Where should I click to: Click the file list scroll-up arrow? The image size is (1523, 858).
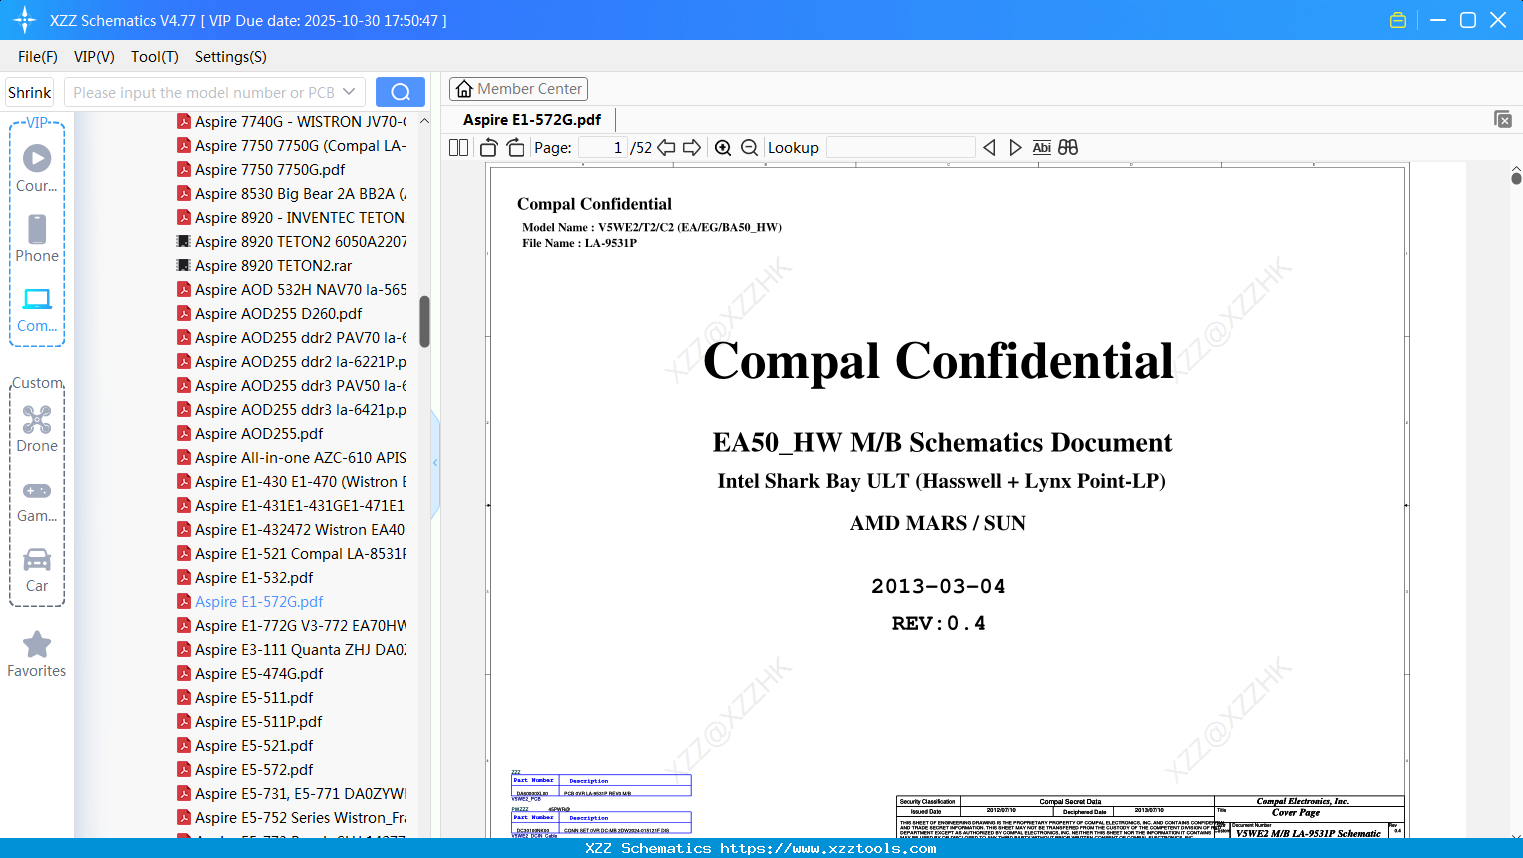point(424,121)
